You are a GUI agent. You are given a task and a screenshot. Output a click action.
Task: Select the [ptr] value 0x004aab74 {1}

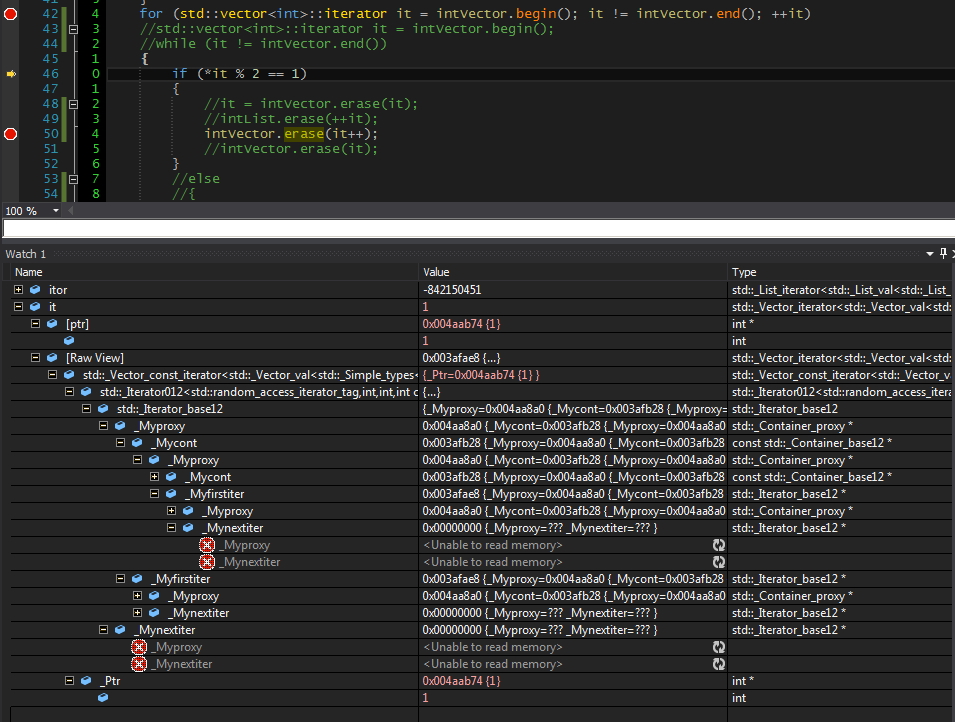tap(461, 324)
